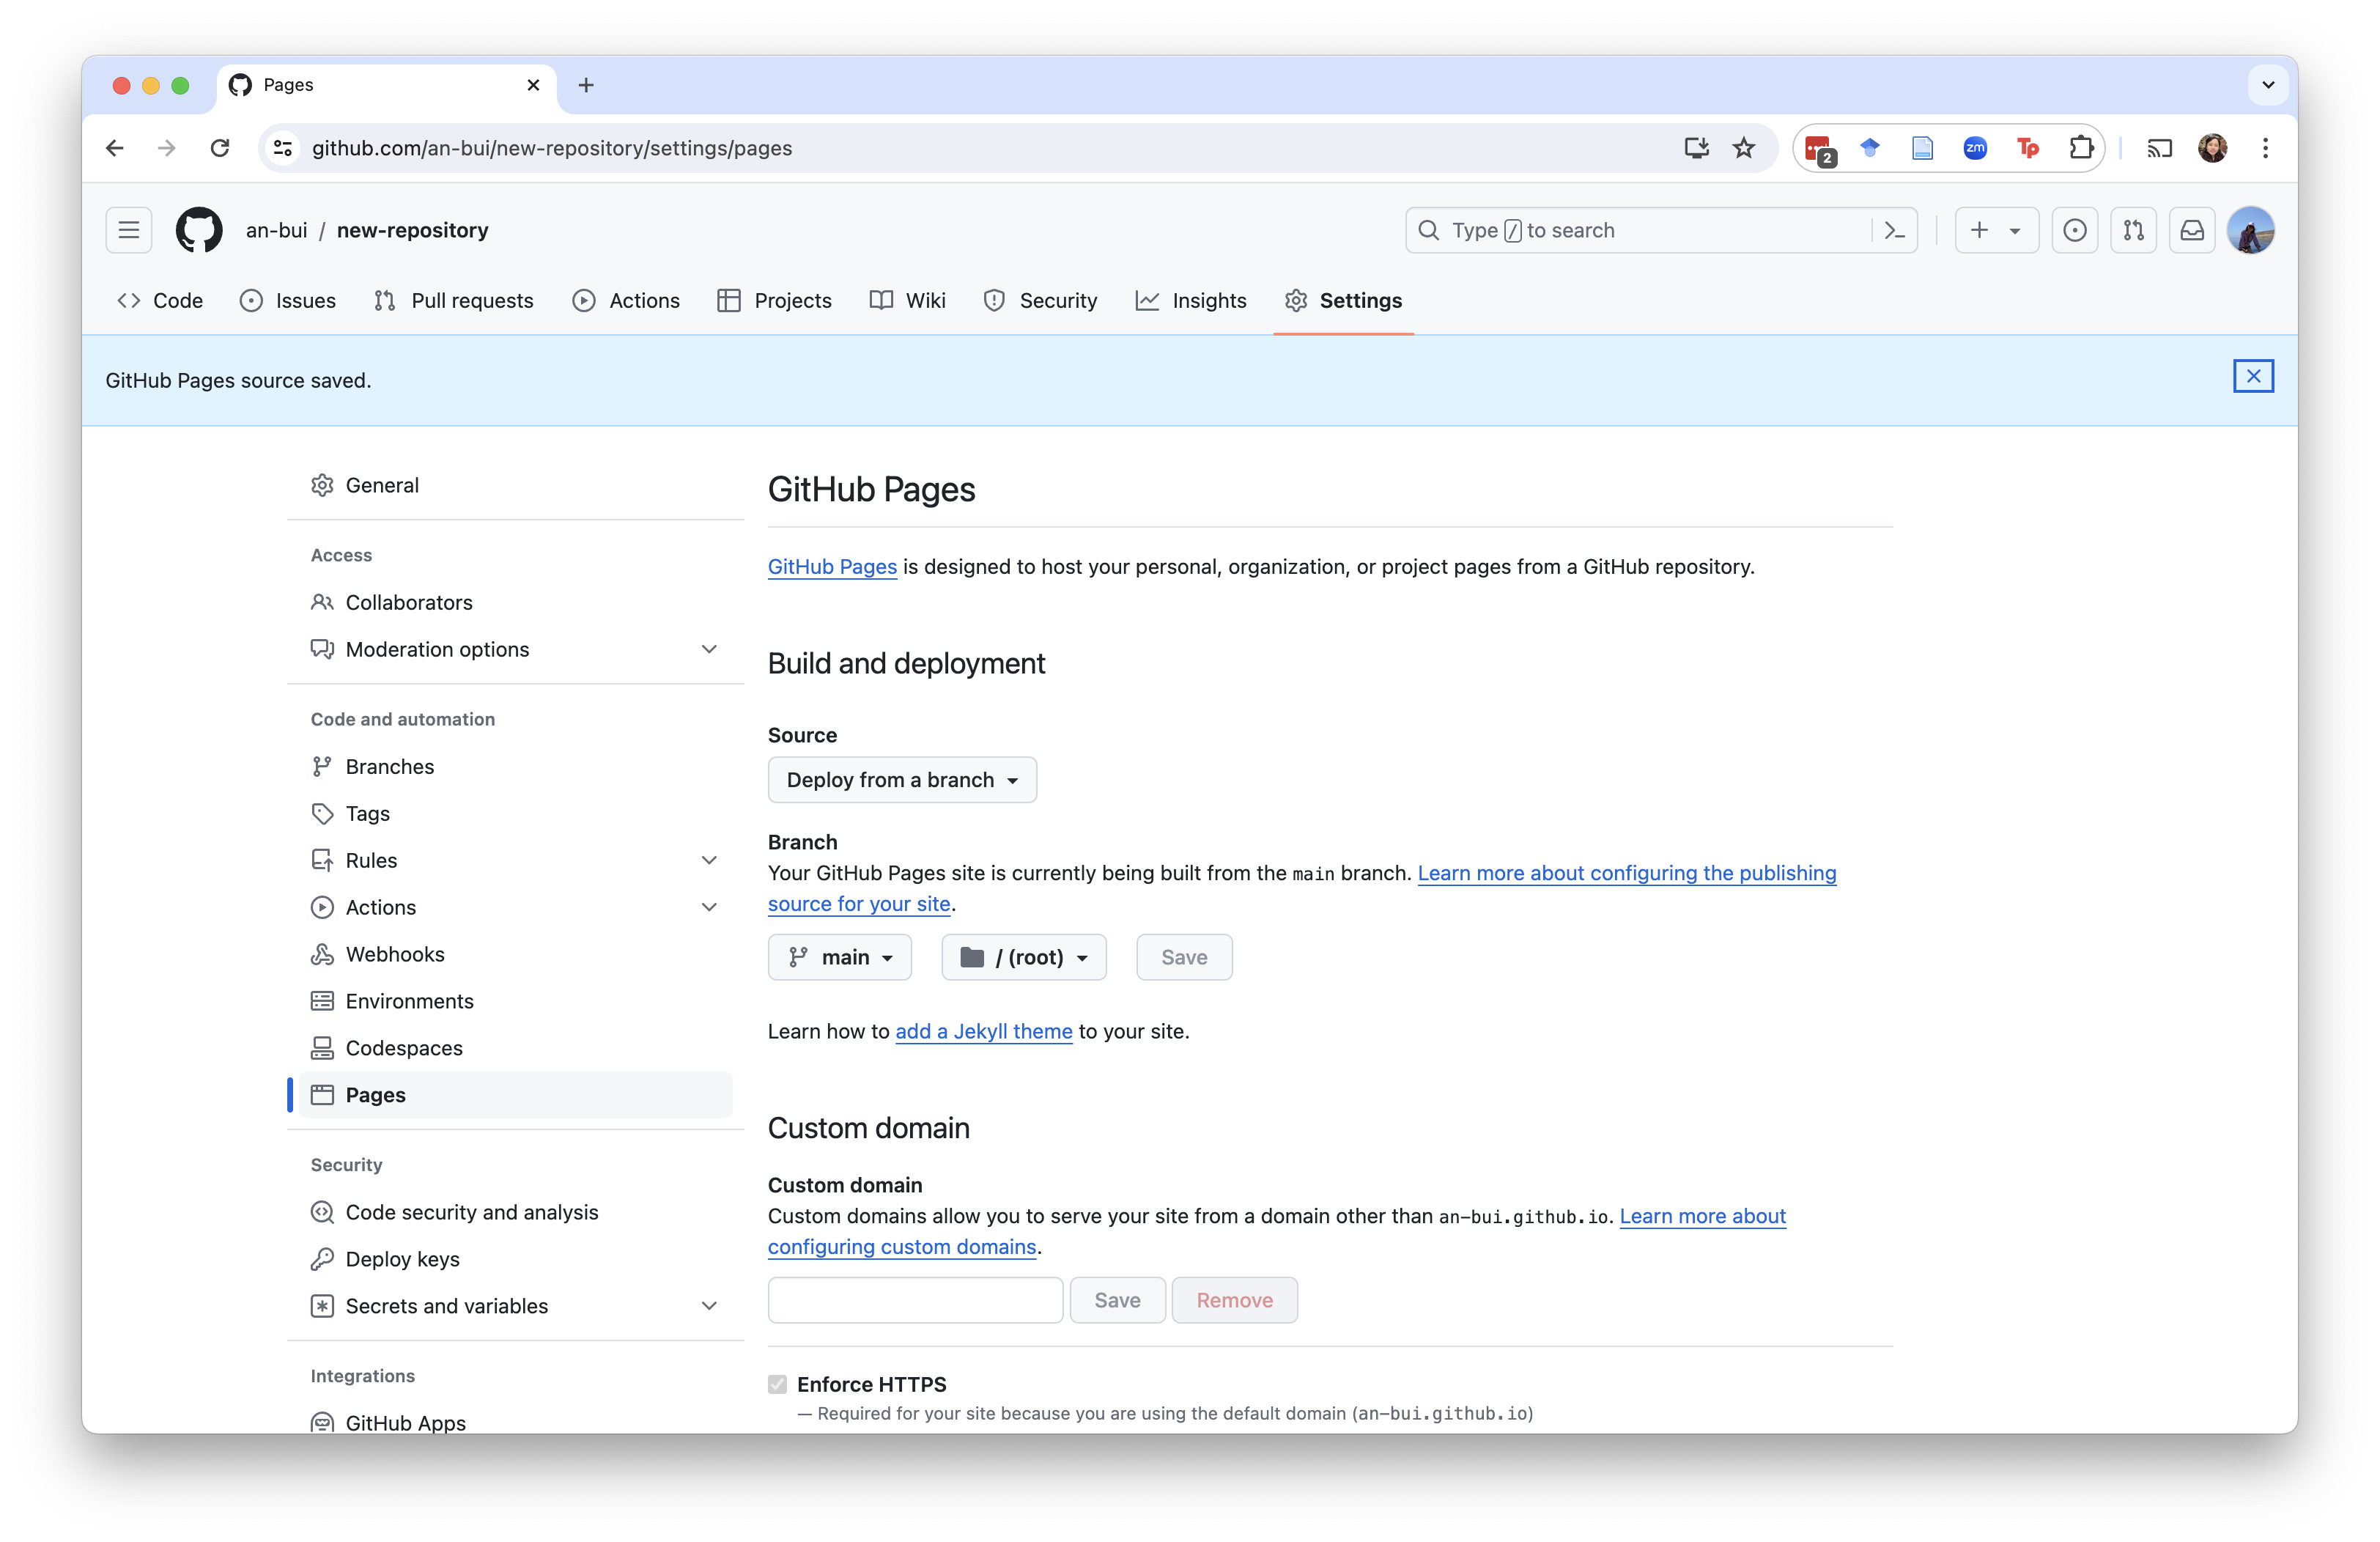Open the command palette icon

pos(1894,230)
